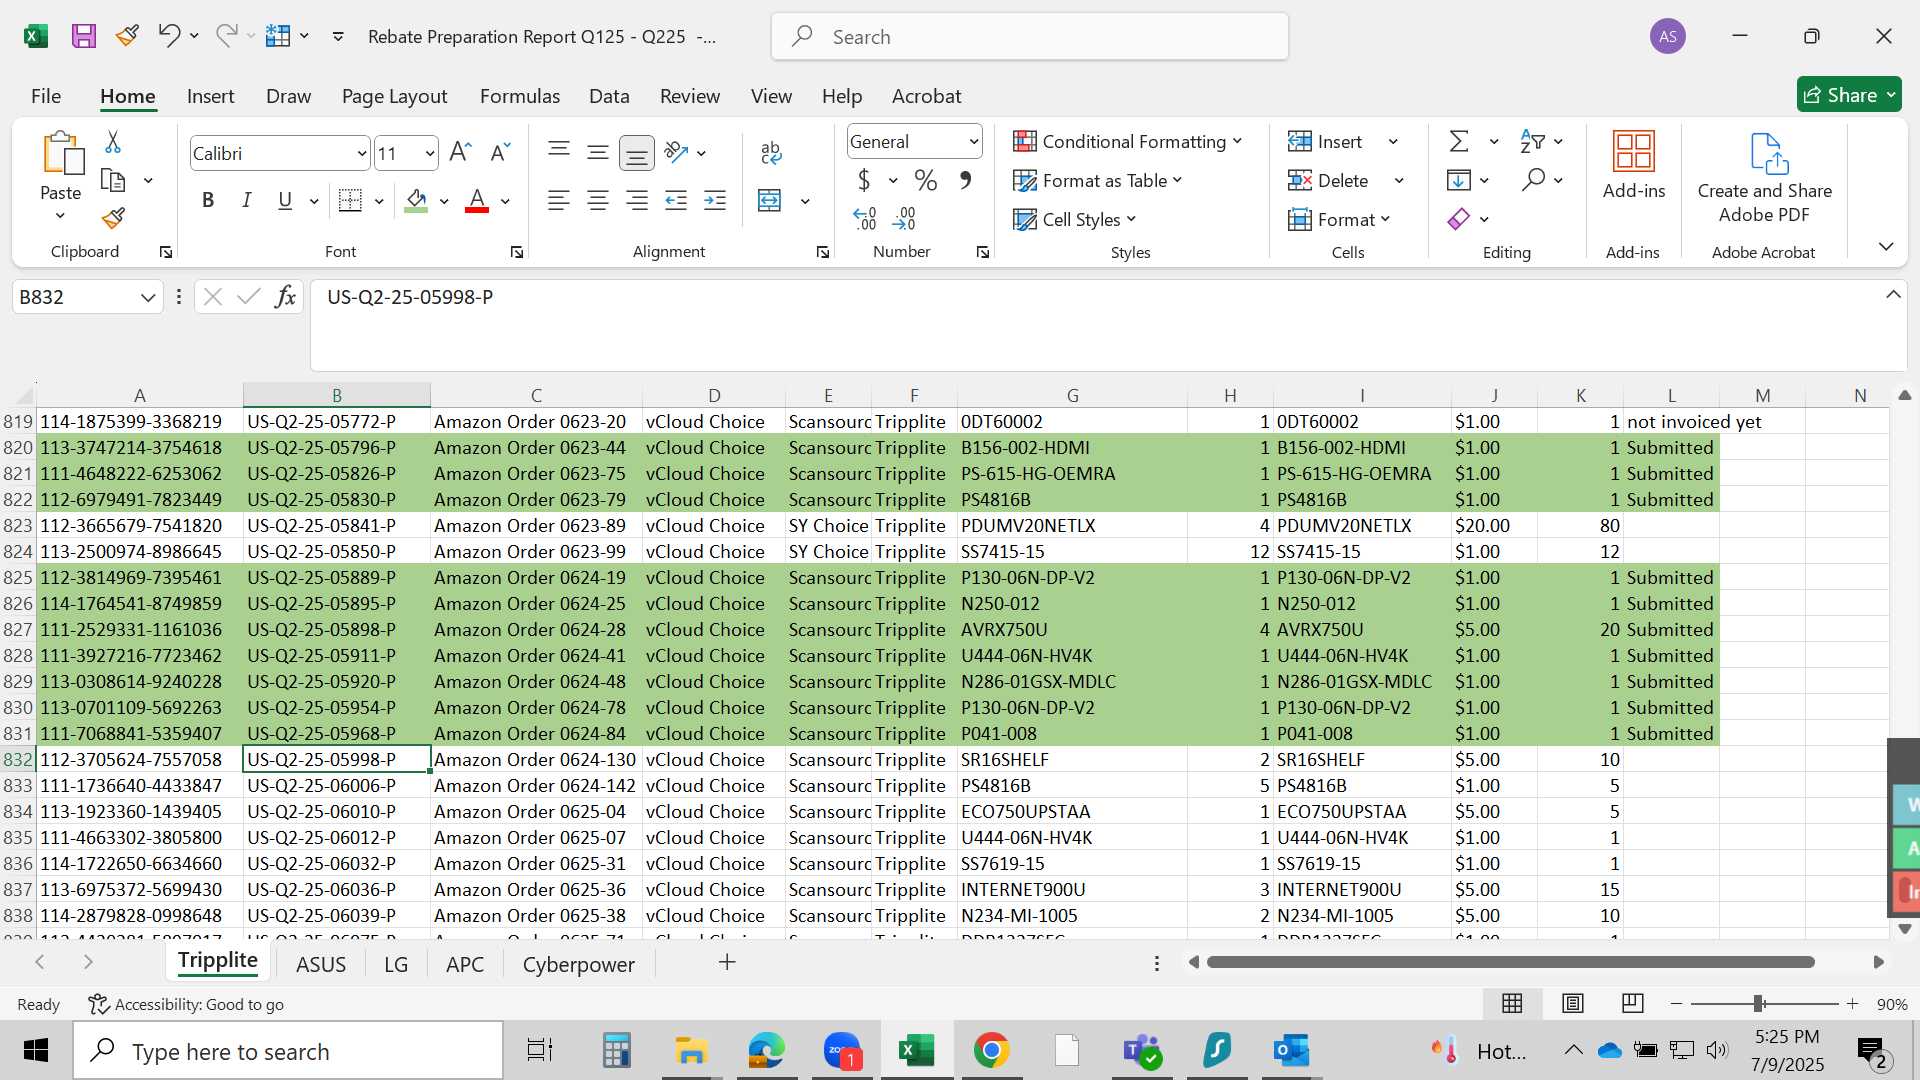
Task: Toggle Bold formatting
Action: pyautogui.click(x=208, y=201)
